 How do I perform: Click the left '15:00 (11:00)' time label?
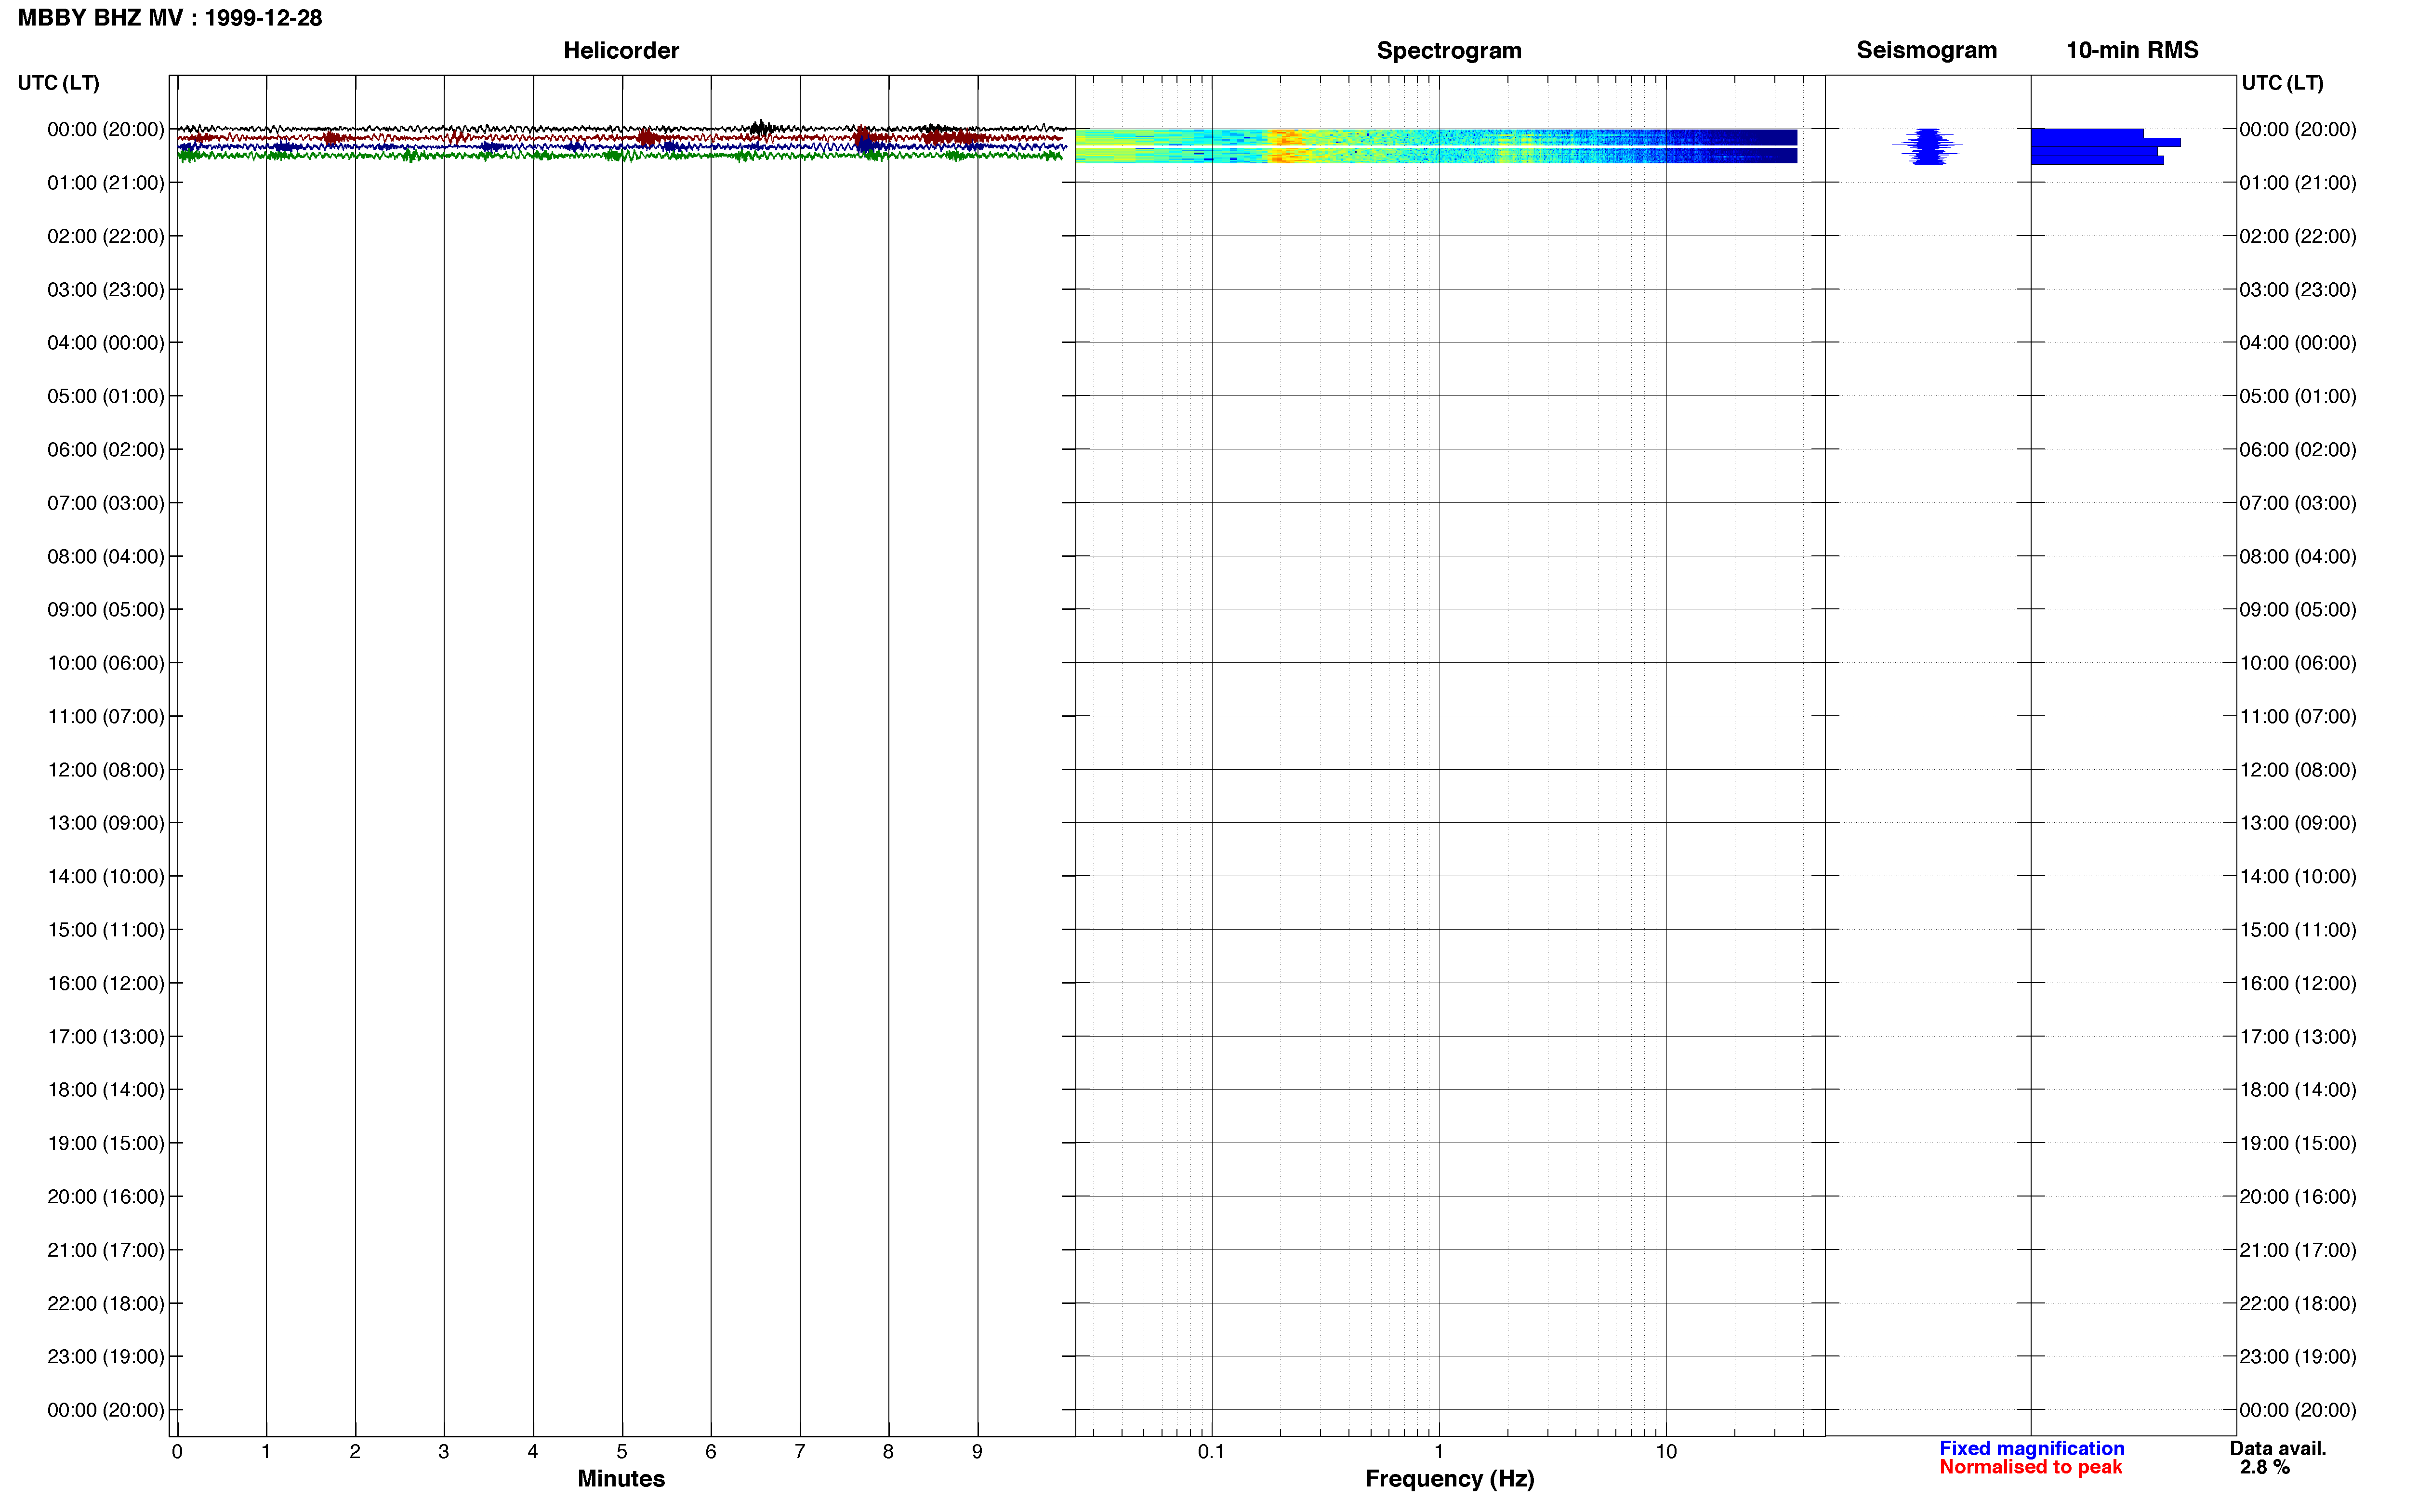point(106,930)
